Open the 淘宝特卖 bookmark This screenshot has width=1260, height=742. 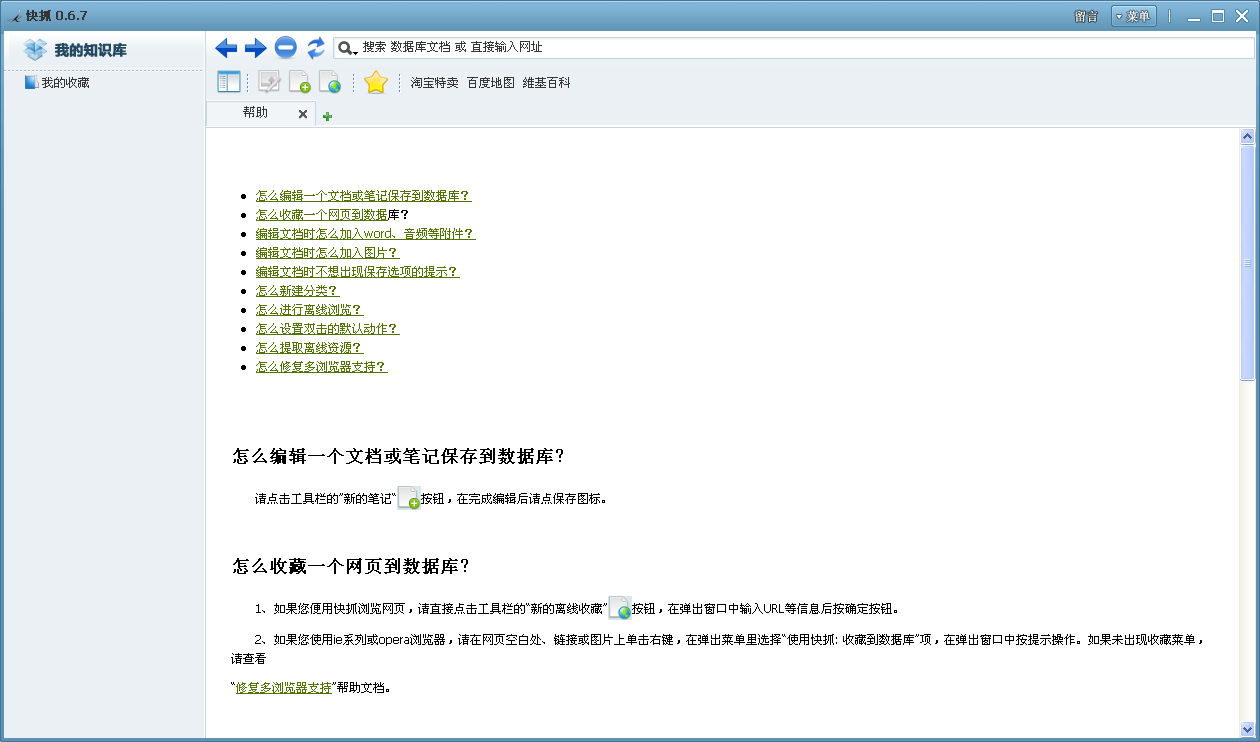click(x=434, y=83)
